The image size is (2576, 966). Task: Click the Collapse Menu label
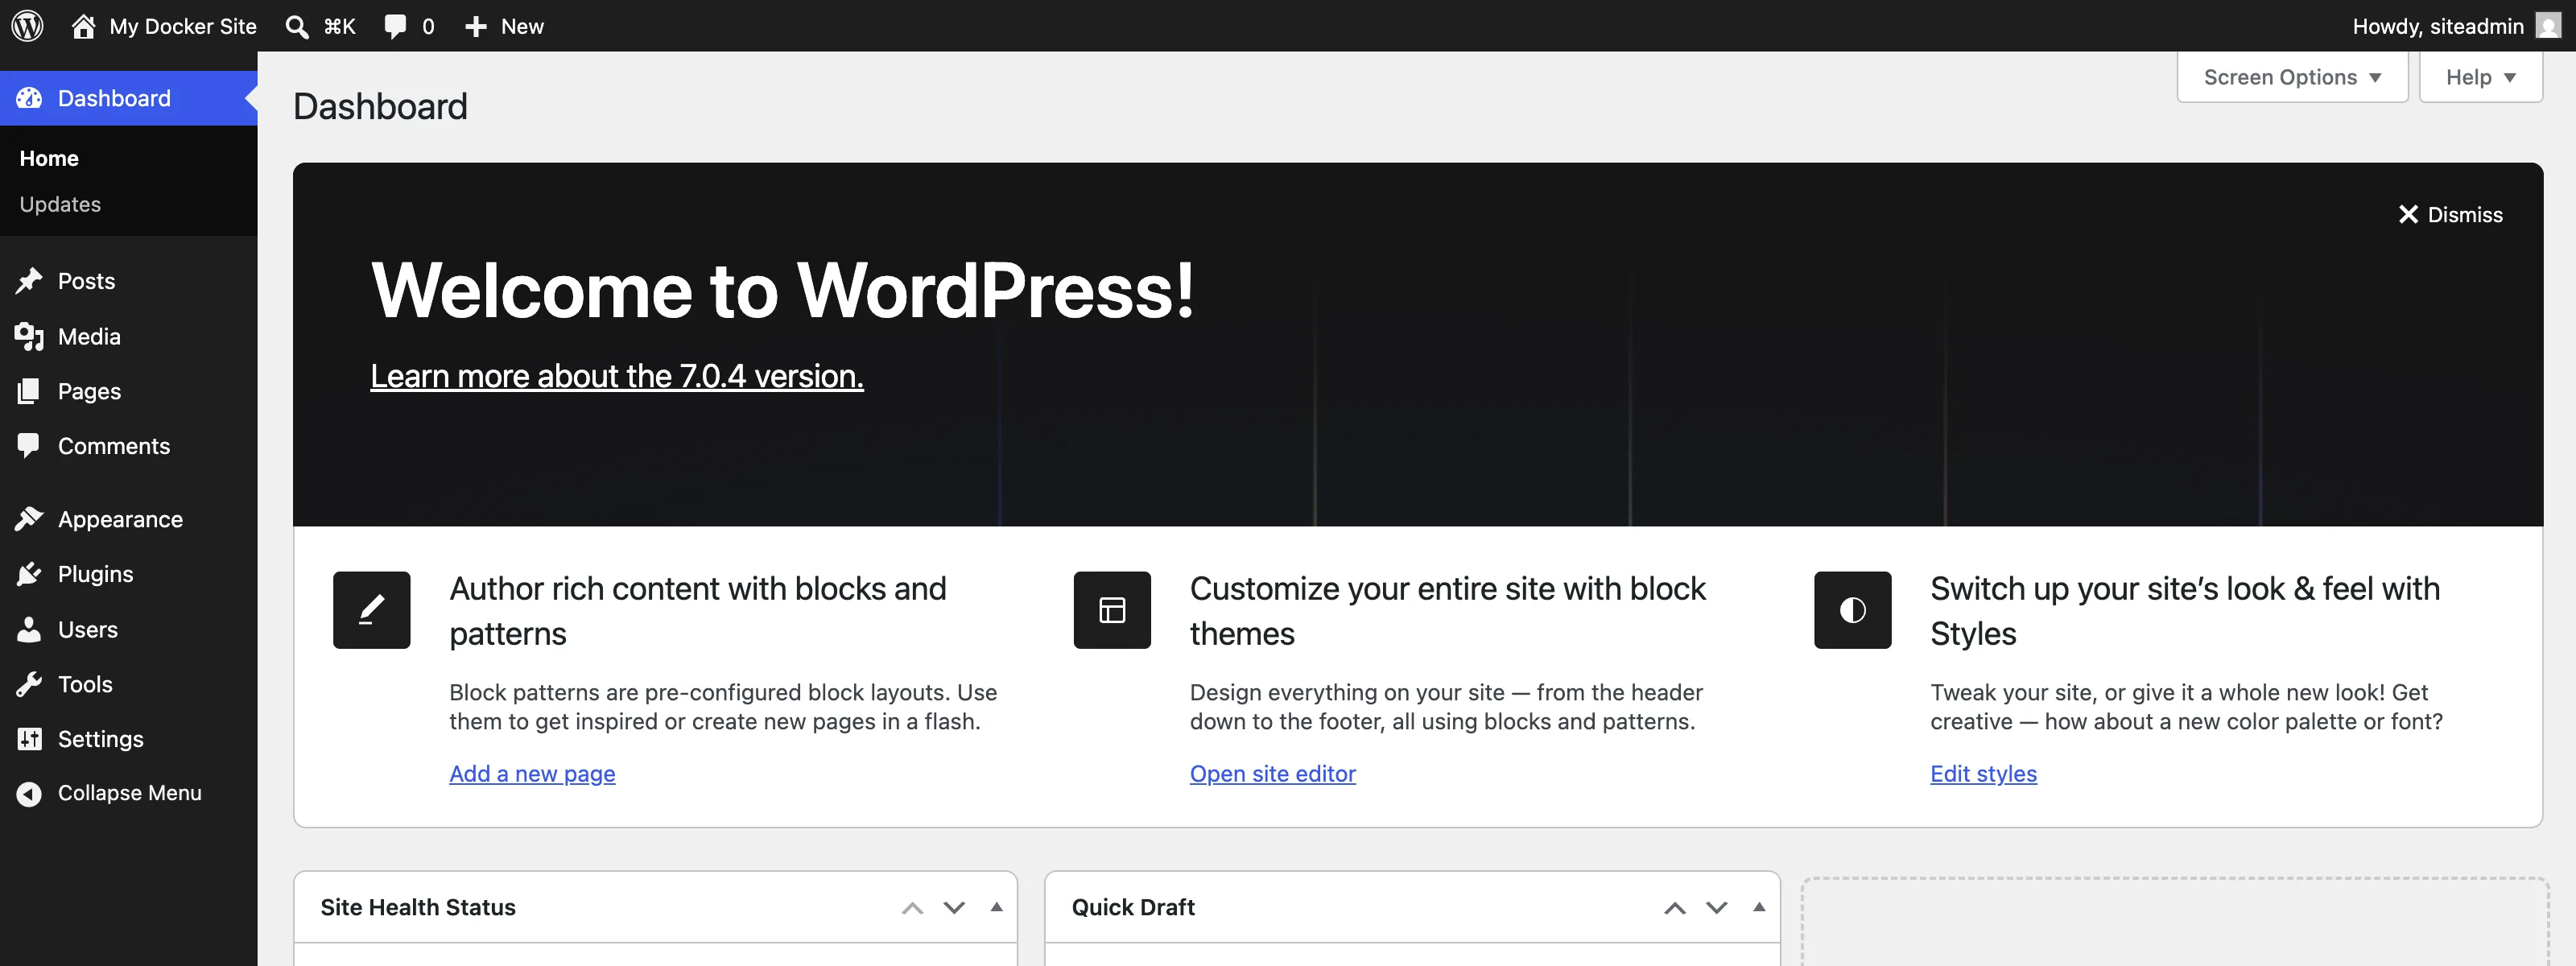tap(130, 793)
